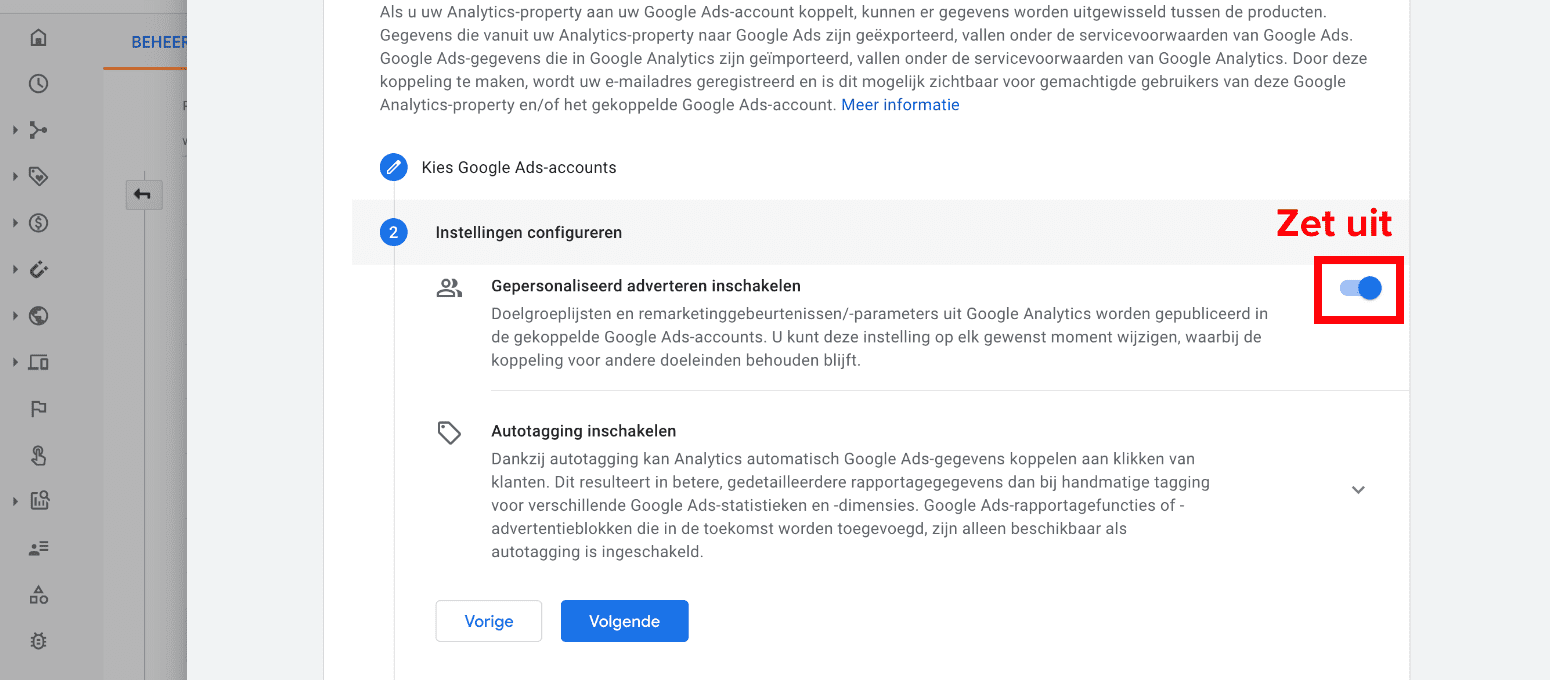Screen dimensions: 1550x680
Task: Open the Home icon in sidebar
Action: tap(38, 38)
